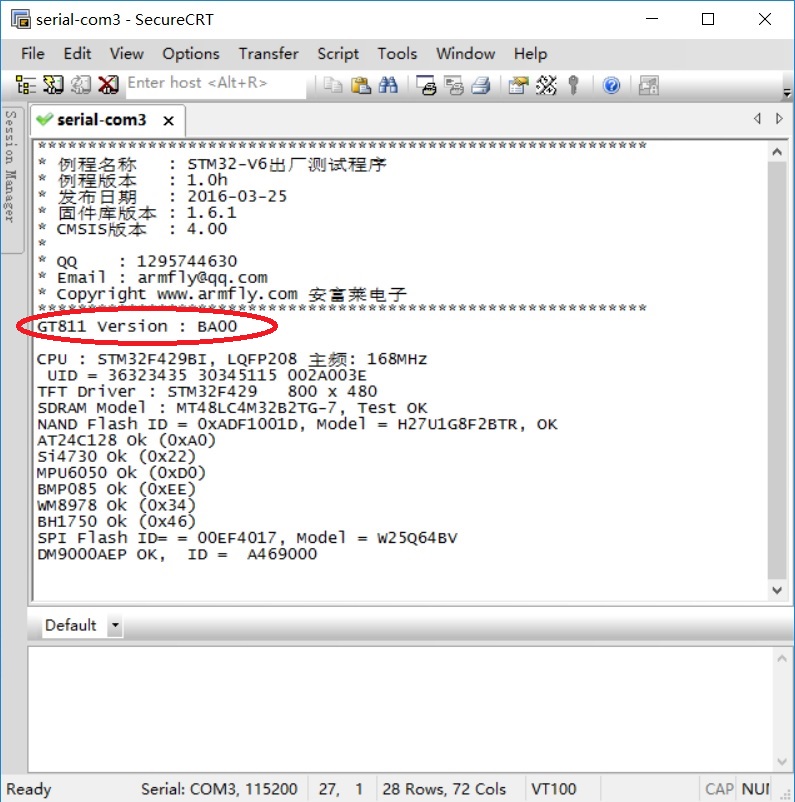Open the Transfer menu
The width and height of the screenshot is (795, 802).
pos(269,54)
